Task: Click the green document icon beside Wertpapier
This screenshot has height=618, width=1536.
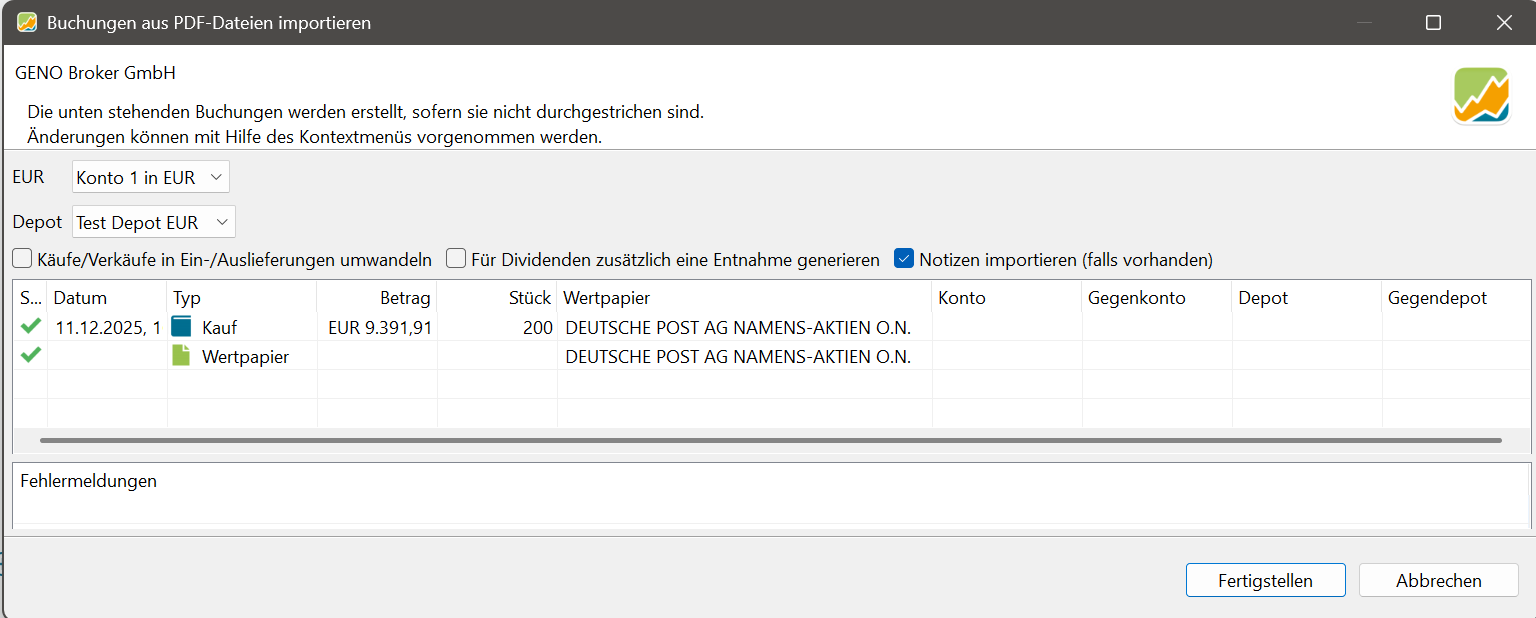Action: click(x=181, y=355)
